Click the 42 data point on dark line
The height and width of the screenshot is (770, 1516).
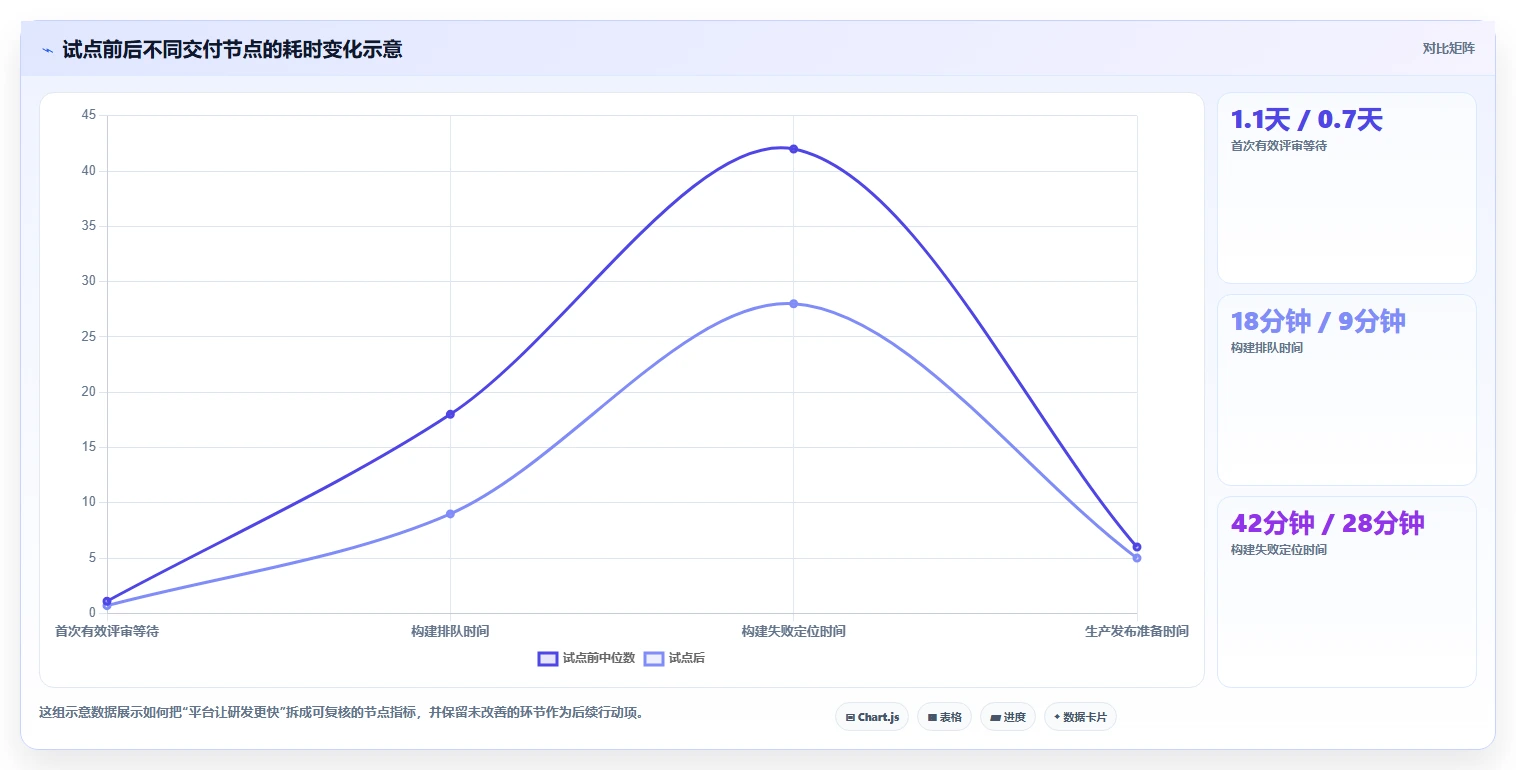point(794,149)
